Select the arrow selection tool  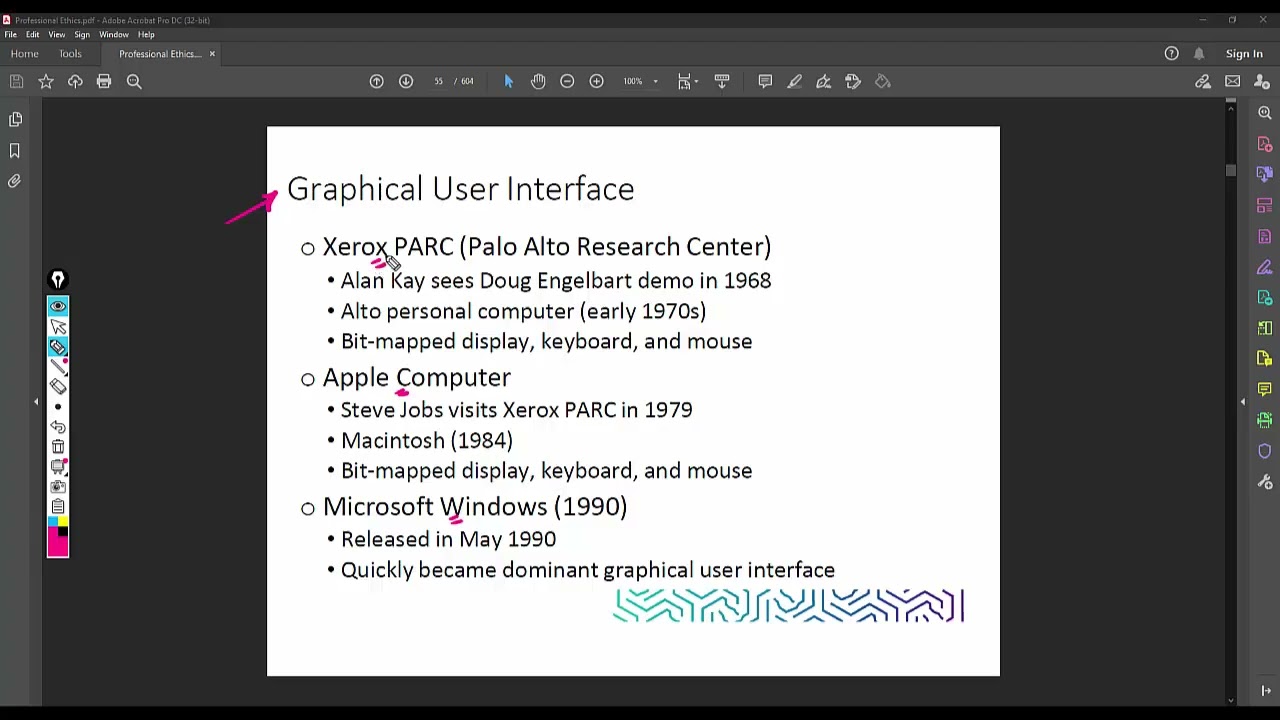point(508,81)
